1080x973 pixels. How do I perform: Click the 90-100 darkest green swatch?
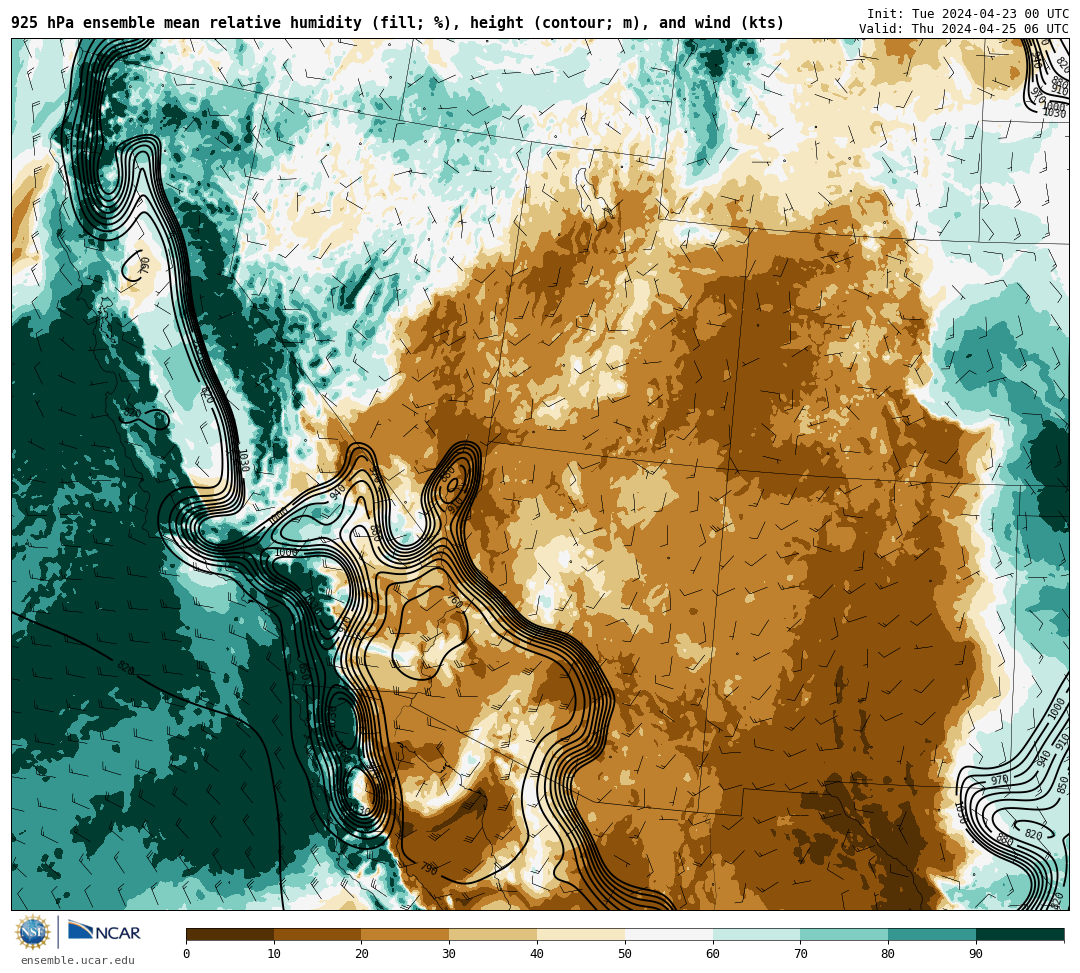click(x=1020, y=934)
